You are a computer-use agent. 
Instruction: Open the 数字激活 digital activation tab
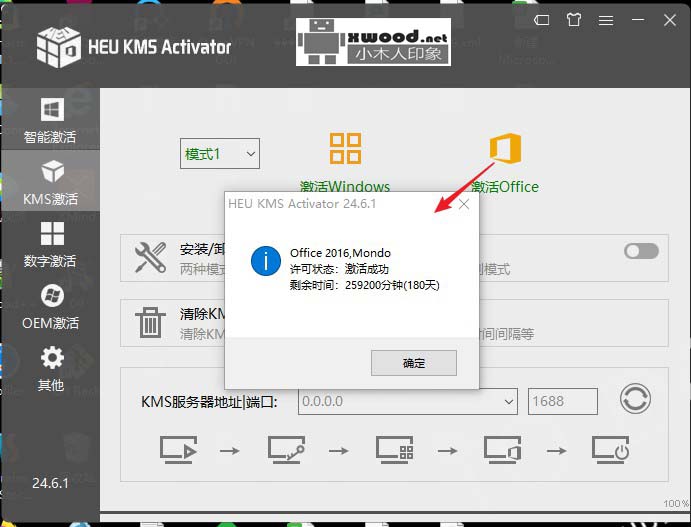50,244
